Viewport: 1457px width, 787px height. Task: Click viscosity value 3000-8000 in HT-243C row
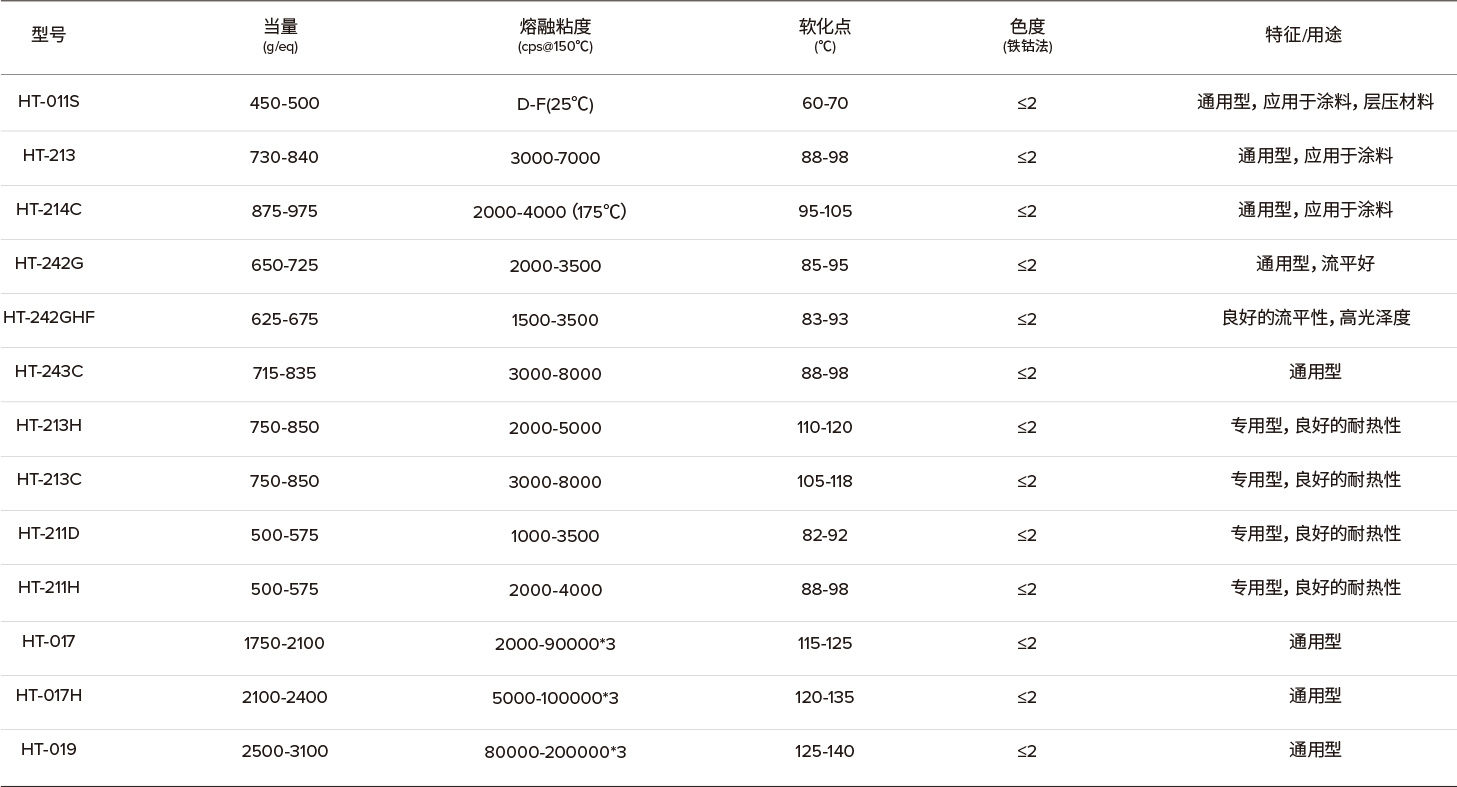coord(555,374)
